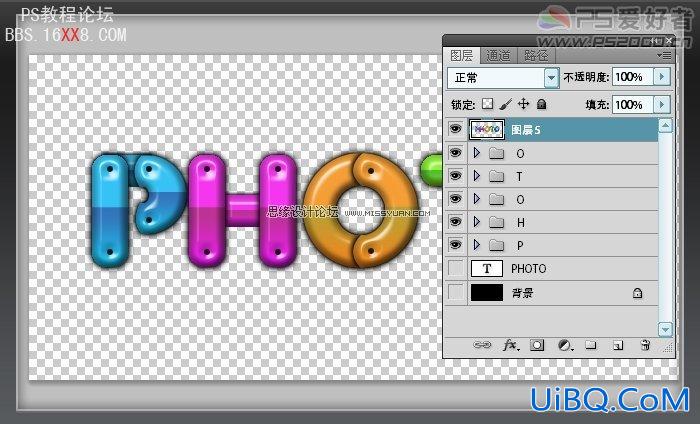Select the 图层 5 layer name
Screen dimensions: 700x424
525,130
